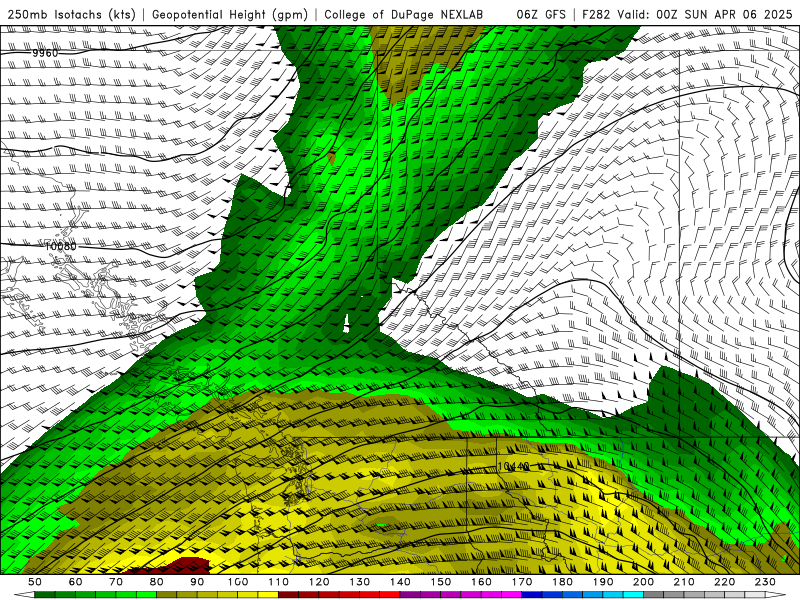Click the 10080 height contour label

61,246
